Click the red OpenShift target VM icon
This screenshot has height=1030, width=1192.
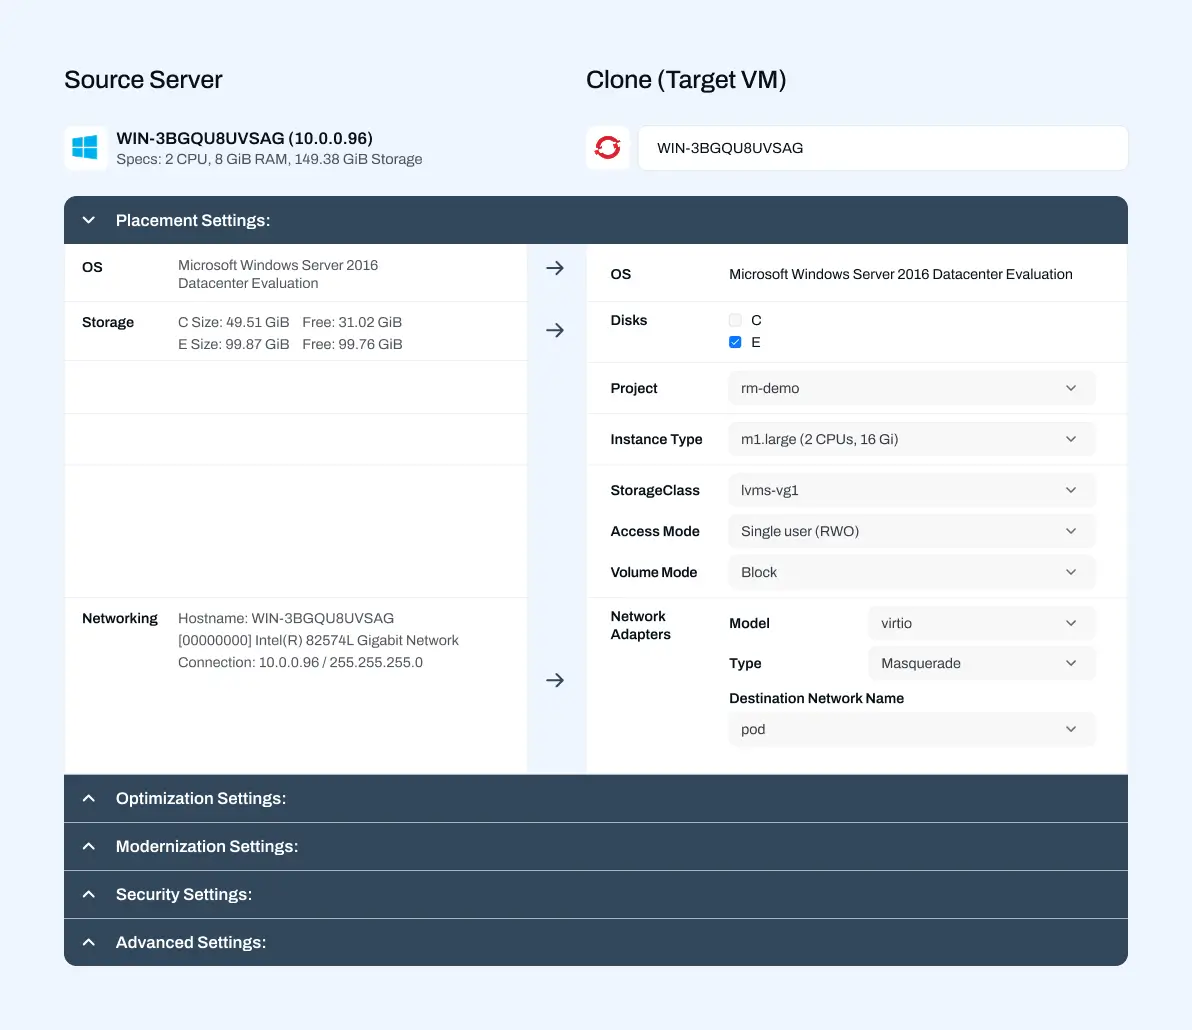coord(607,147)
